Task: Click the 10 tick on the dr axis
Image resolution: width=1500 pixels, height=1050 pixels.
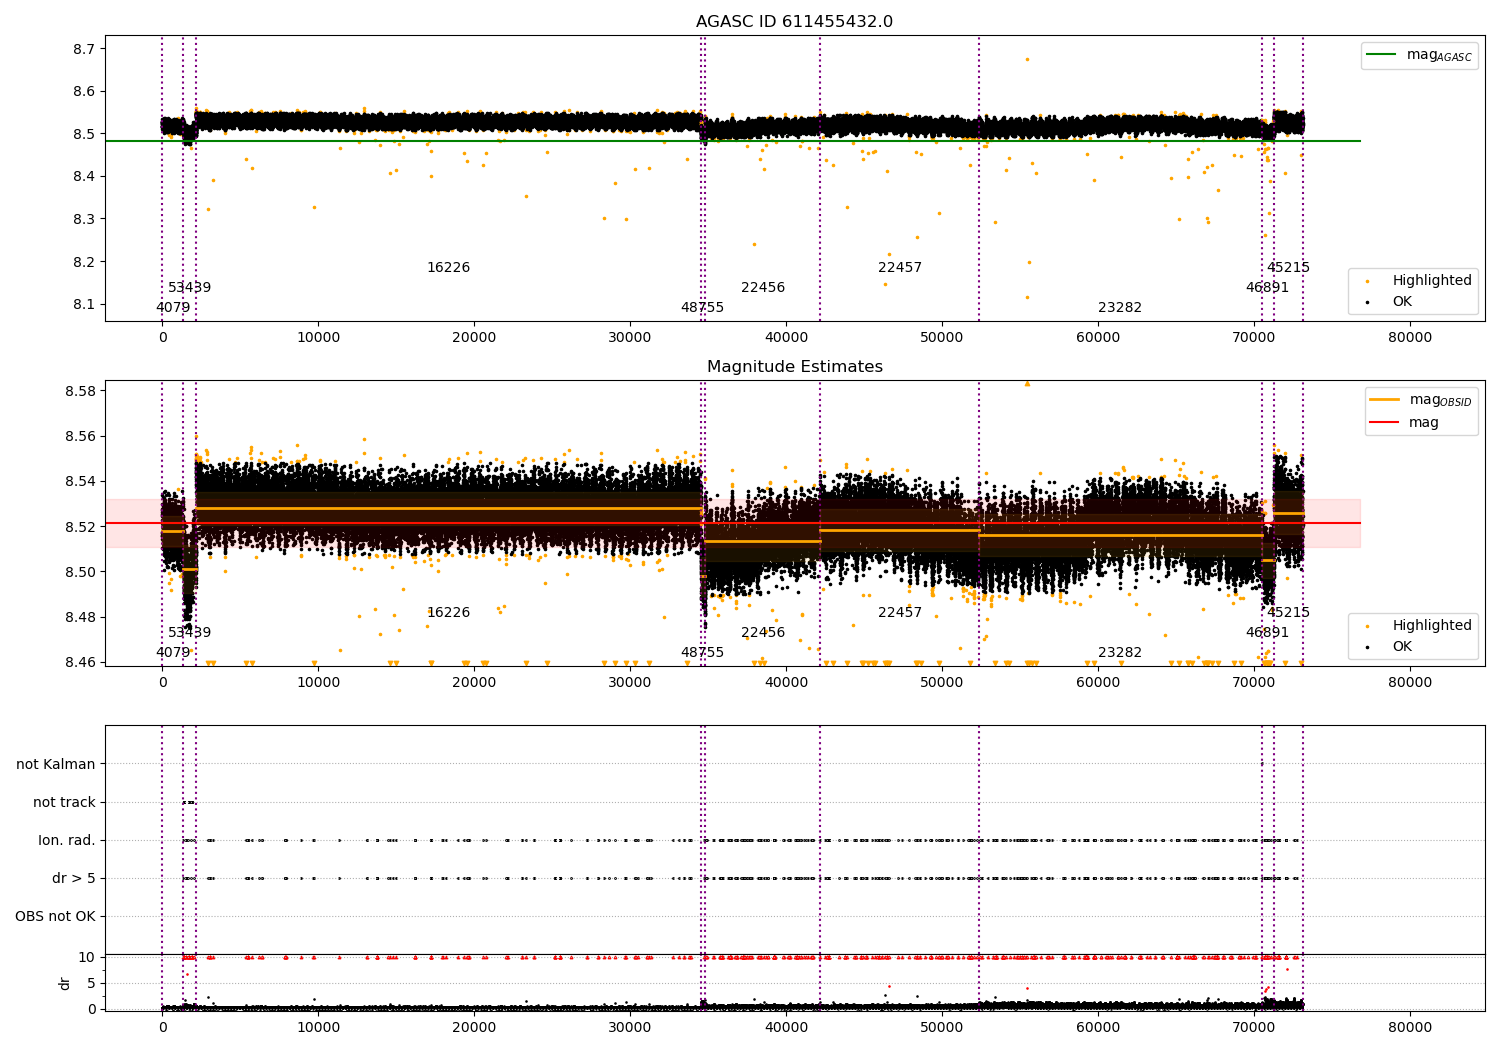Action: [x=87, y=957]
